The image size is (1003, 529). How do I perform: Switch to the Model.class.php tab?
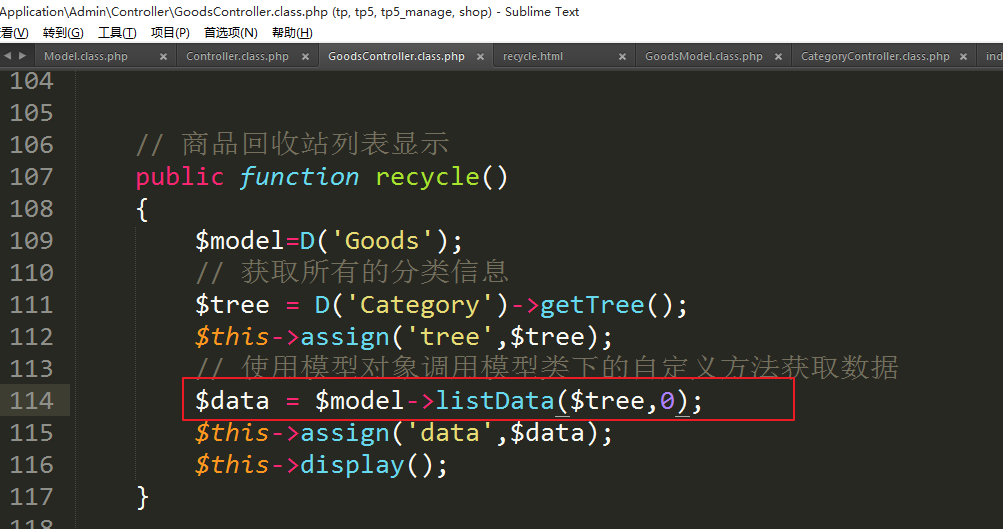(x=86, y=57)
